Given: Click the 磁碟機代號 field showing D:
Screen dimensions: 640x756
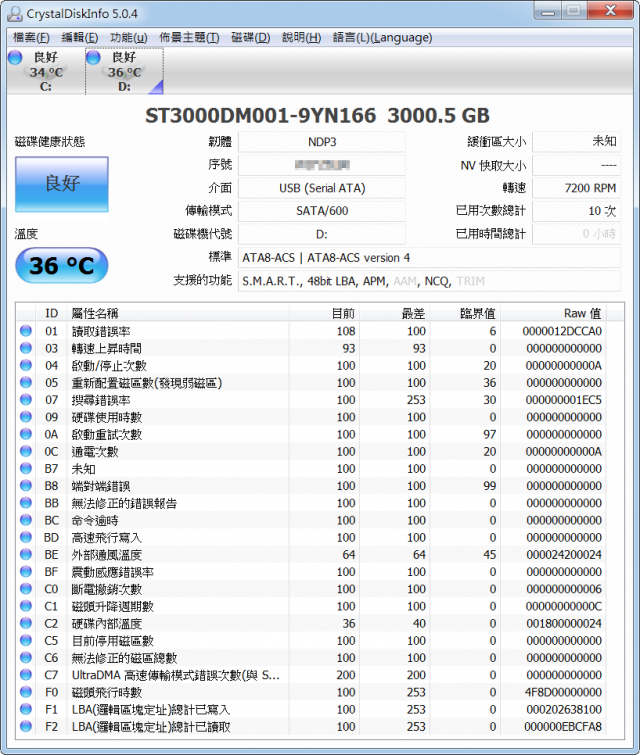Looking at the screenshot, I should (322, 234).
